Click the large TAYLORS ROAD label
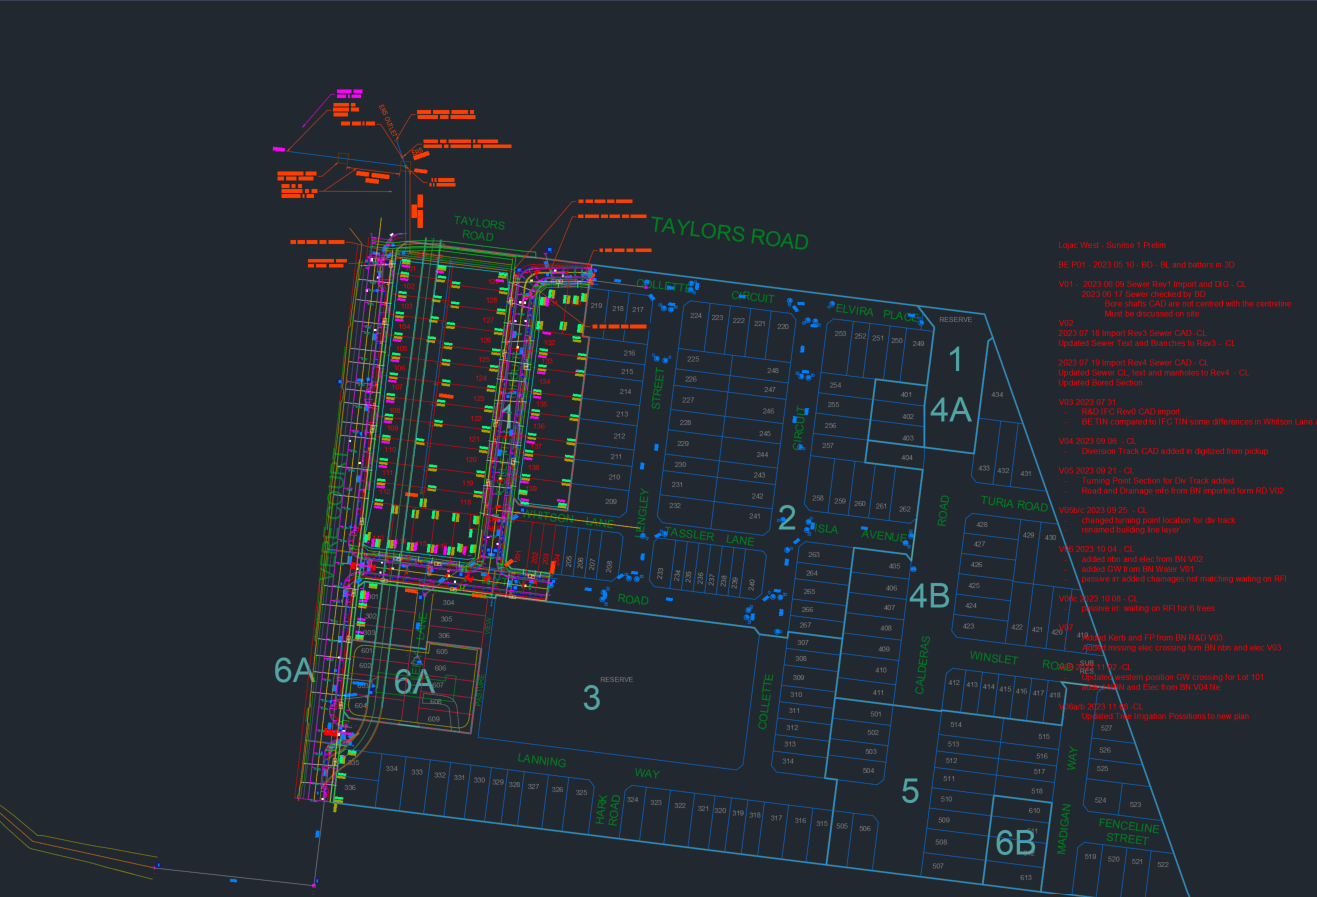 coord(730,233)
